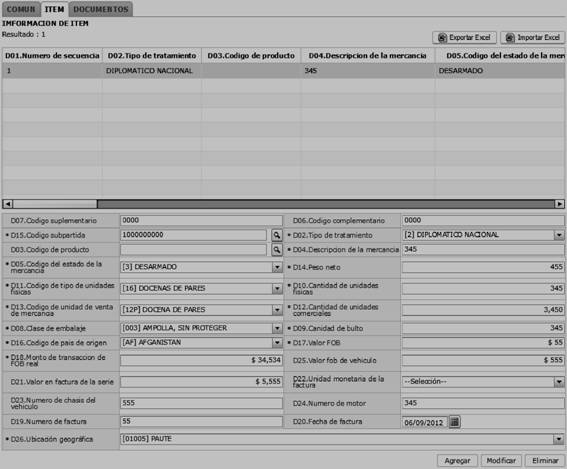Click the Exportar Excel button
The width and height of the screenshot is (567, 469).
click(x=464, y=38)
